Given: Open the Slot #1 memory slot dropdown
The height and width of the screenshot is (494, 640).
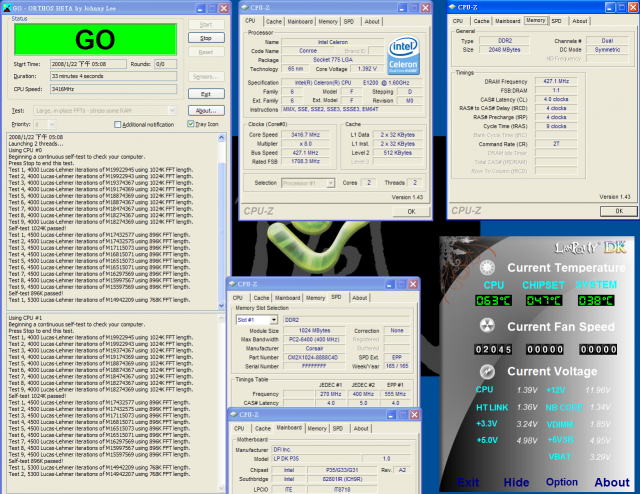Looking at the screenshot, I should [x=273, y=320].
